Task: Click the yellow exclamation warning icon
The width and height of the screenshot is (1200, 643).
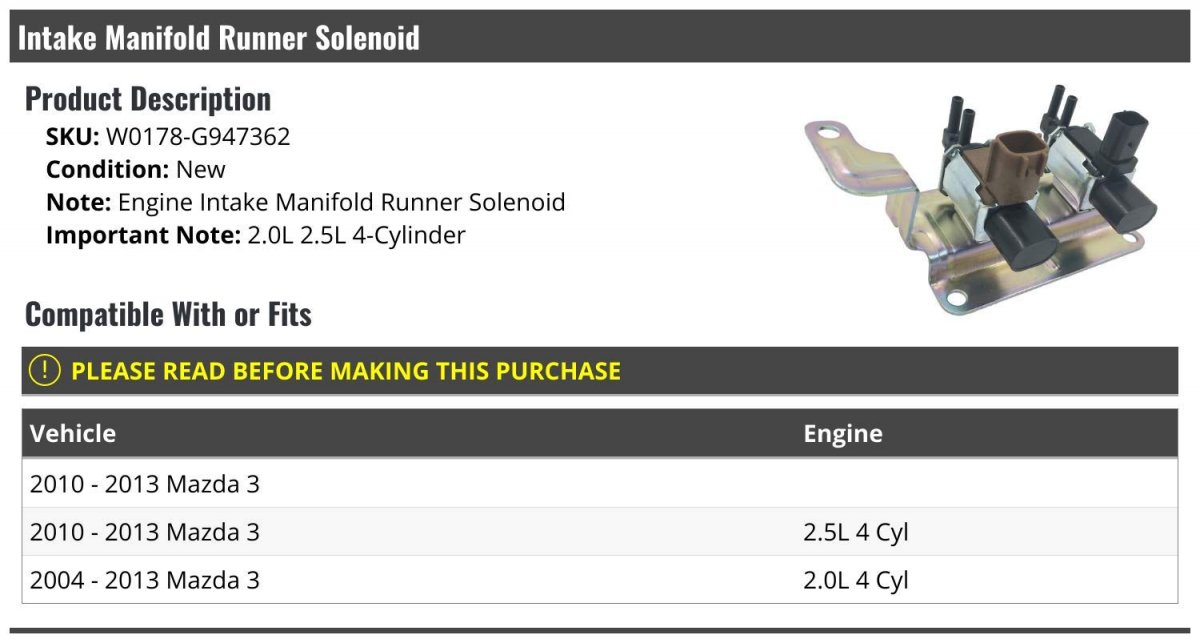Action: pyautogui.click(x=45, y=370)
